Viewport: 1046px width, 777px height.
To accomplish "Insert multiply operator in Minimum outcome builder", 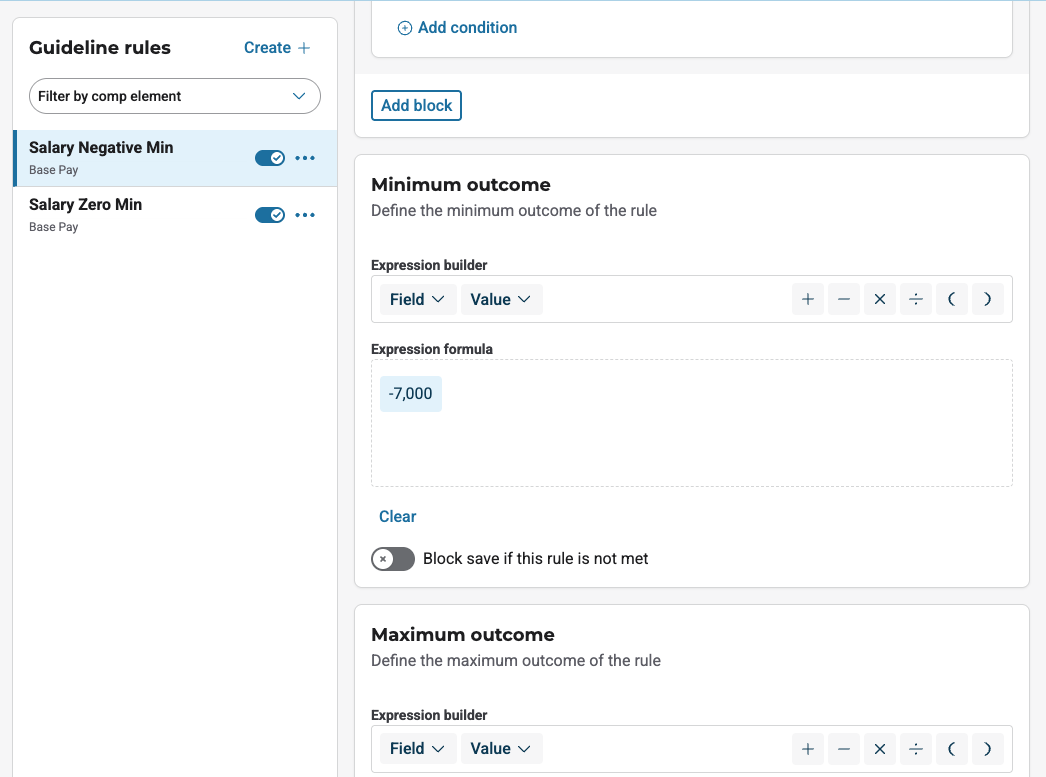I will (879, 299).
